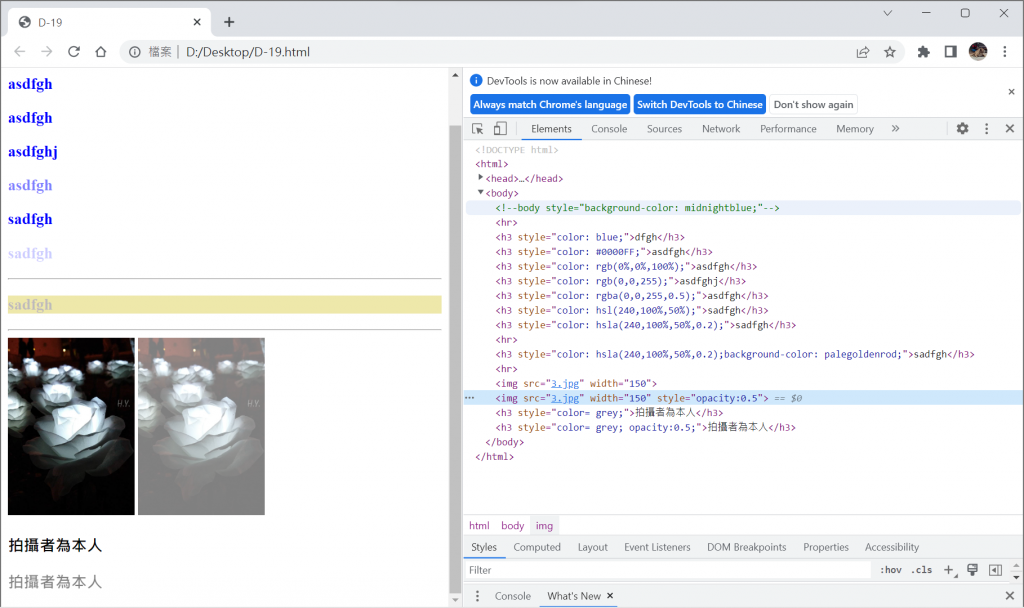The height and width of the screenshot is (608, 1024).
Task: Toggle the :hov element state panel
Action: point(891,570)
